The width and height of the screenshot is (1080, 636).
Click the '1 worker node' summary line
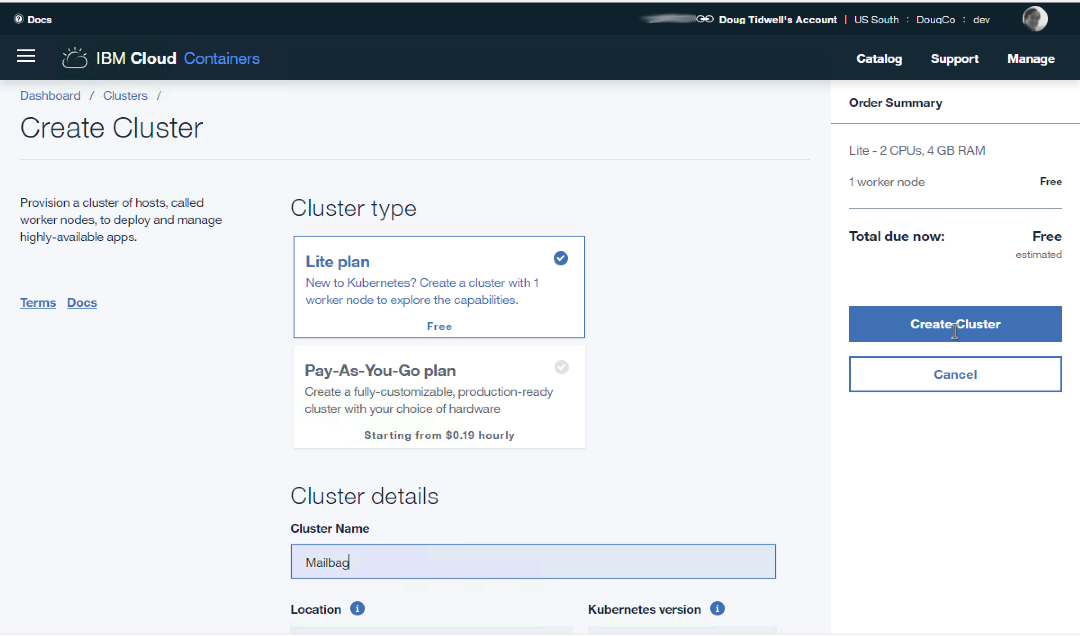[x=886, y=182]
